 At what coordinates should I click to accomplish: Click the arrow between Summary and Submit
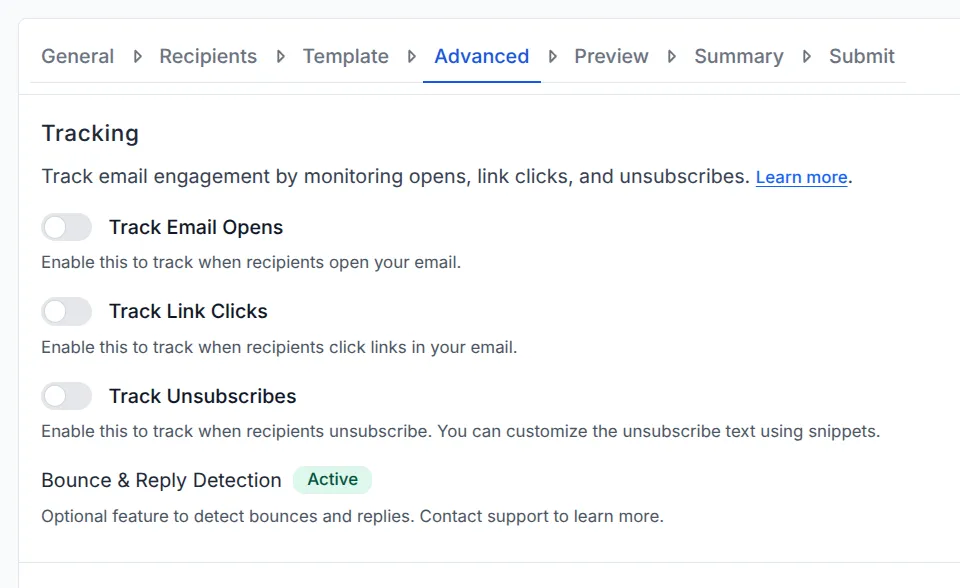tap(807, 57)
